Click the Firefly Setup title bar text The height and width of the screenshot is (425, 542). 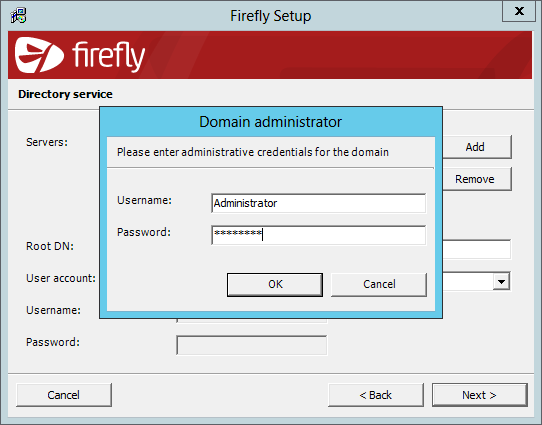(x=271, y=16)
